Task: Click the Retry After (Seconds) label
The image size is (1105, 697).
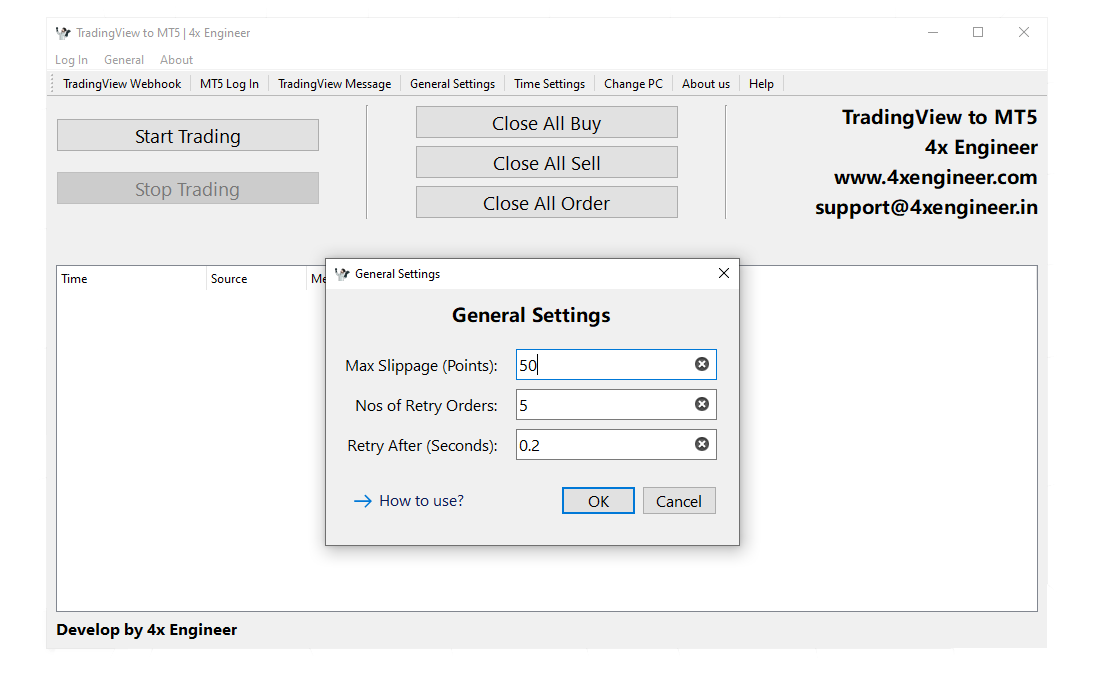Action: pos(423,446)
